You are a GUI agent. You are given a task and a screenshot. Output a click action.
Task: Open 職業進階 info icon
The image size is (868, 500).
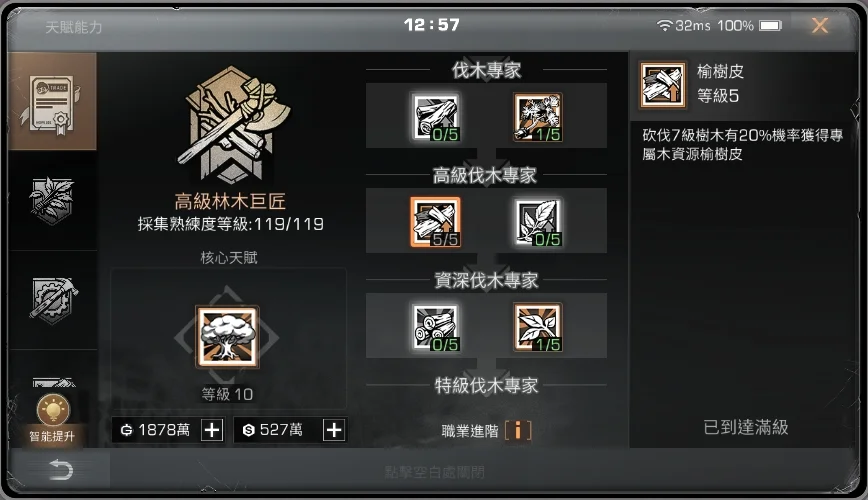(518, 430)
